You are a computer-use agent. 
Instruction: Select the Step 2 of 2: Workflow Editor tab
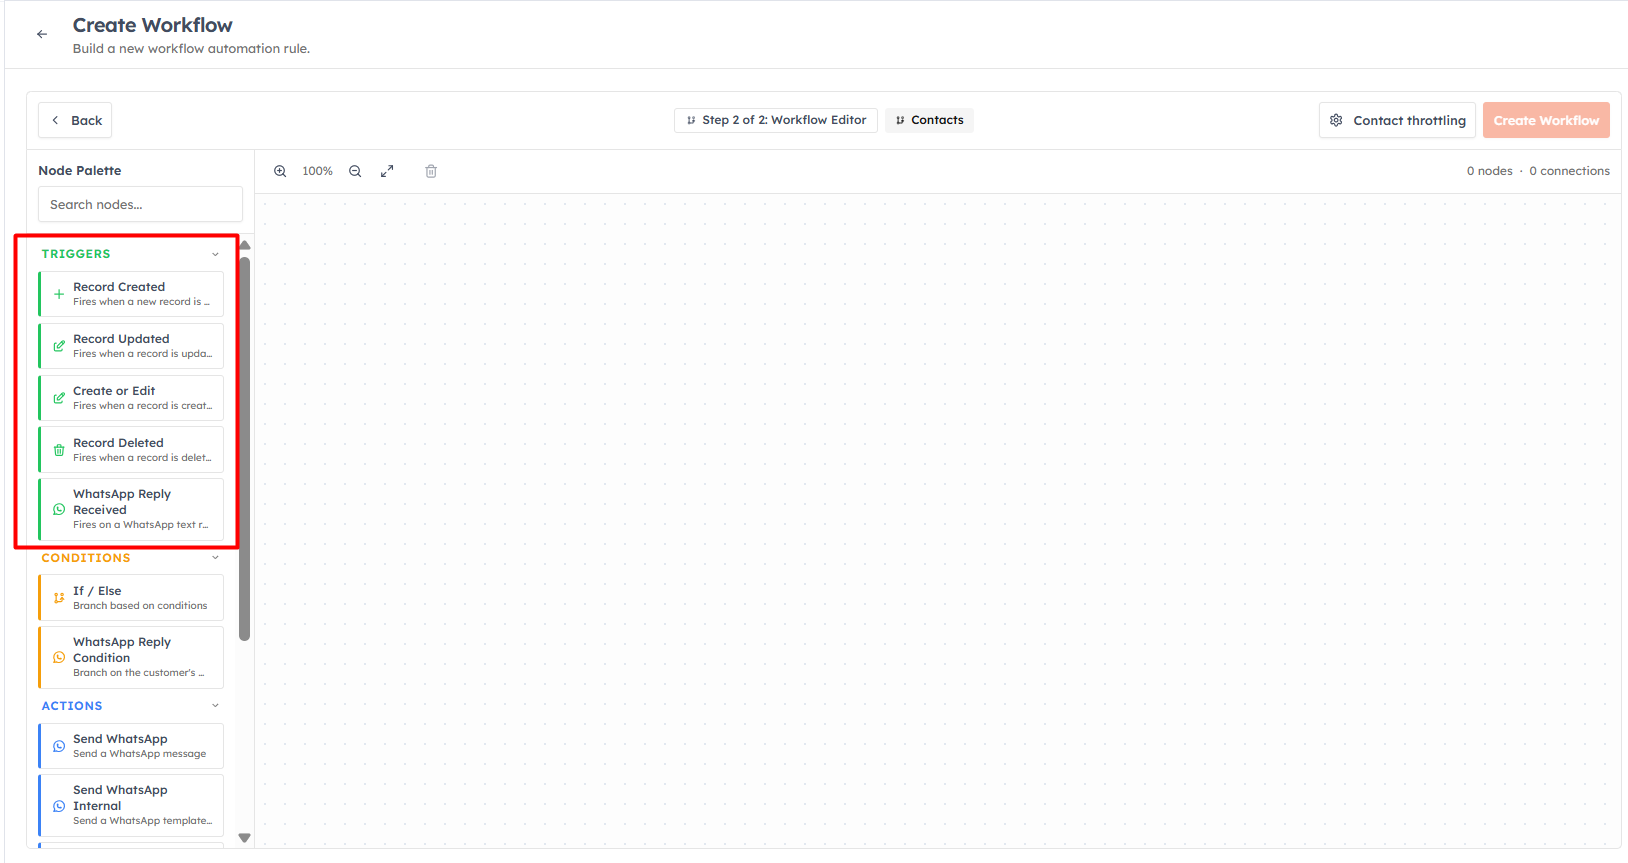(776, 120)
